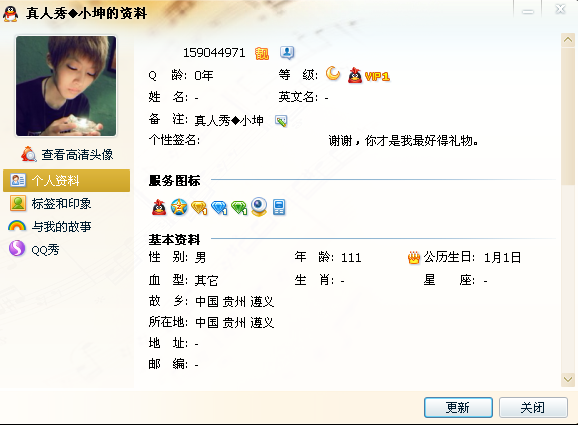Edit the remark name with pencil icon
This screenshot has width=578, height=425.
(281, 121)
